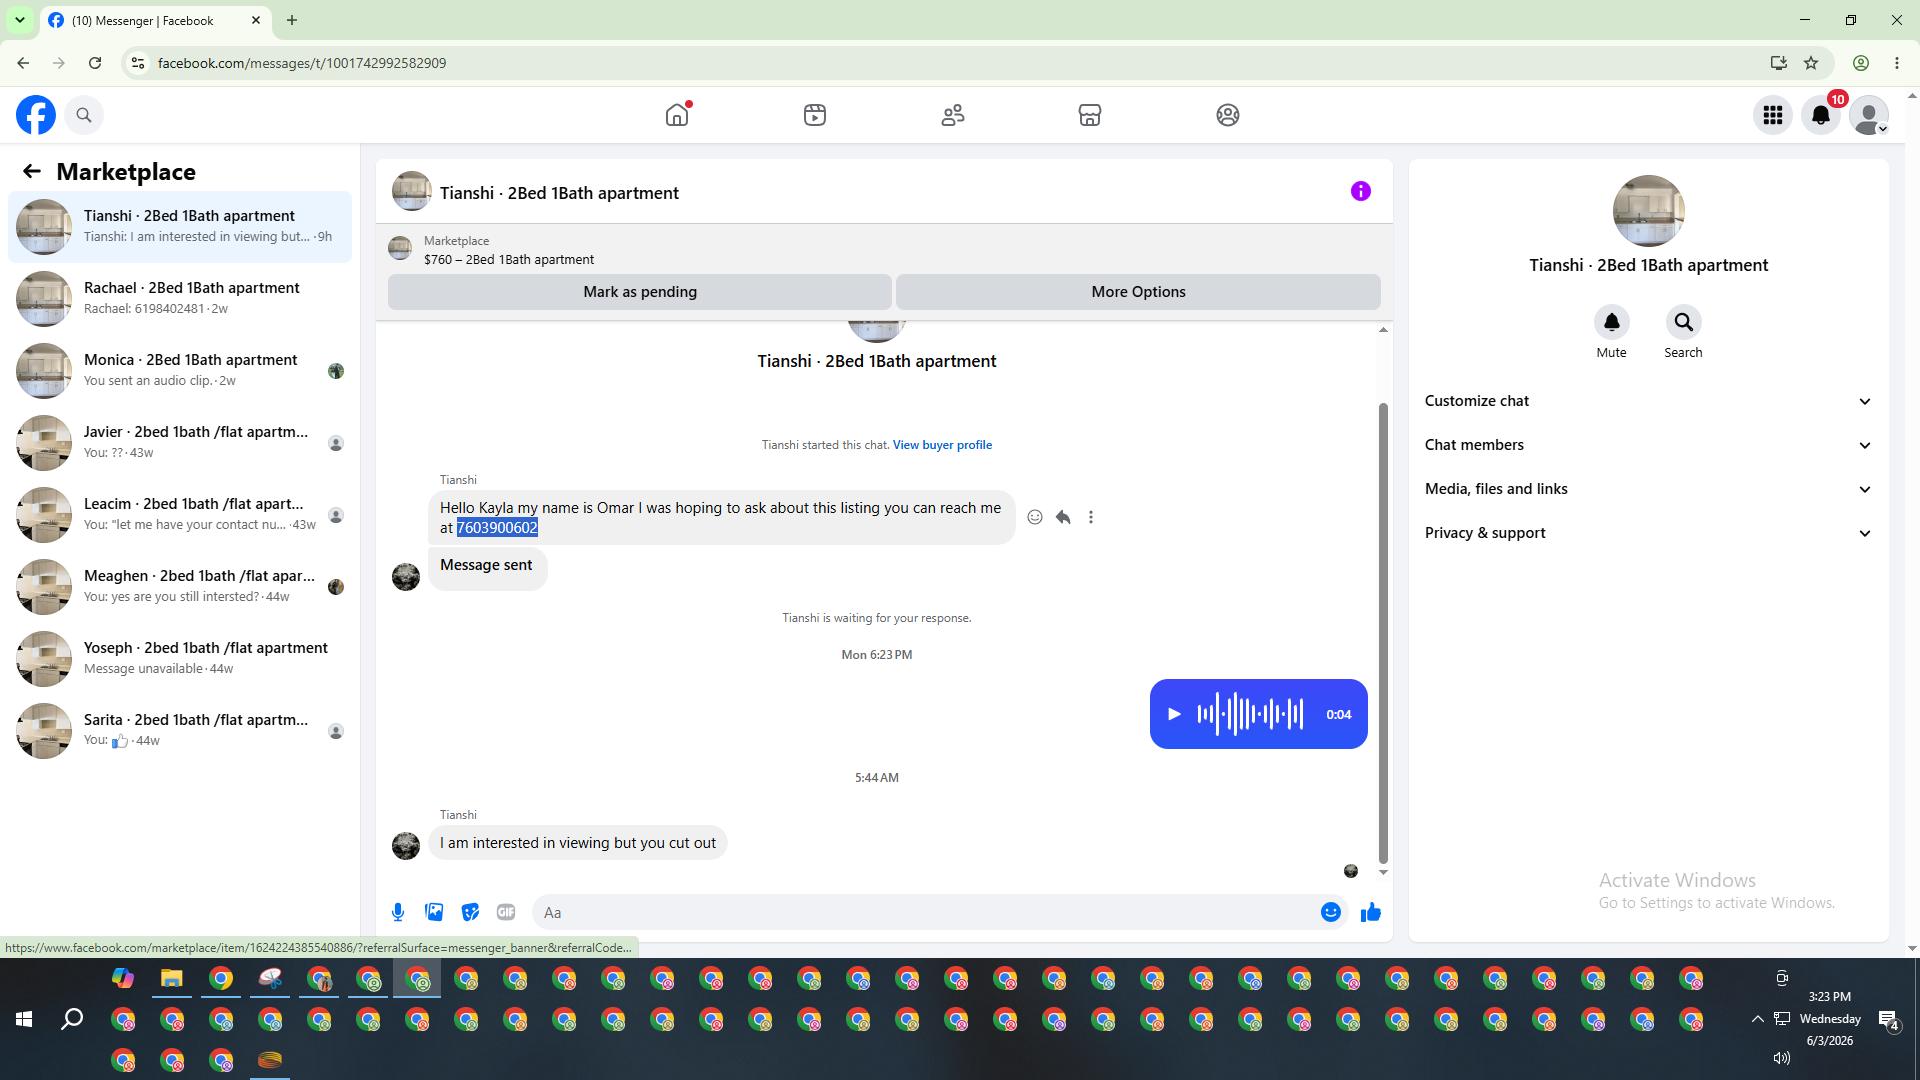
Task: Click Mark as pending button
Action: tap(640, 292)
